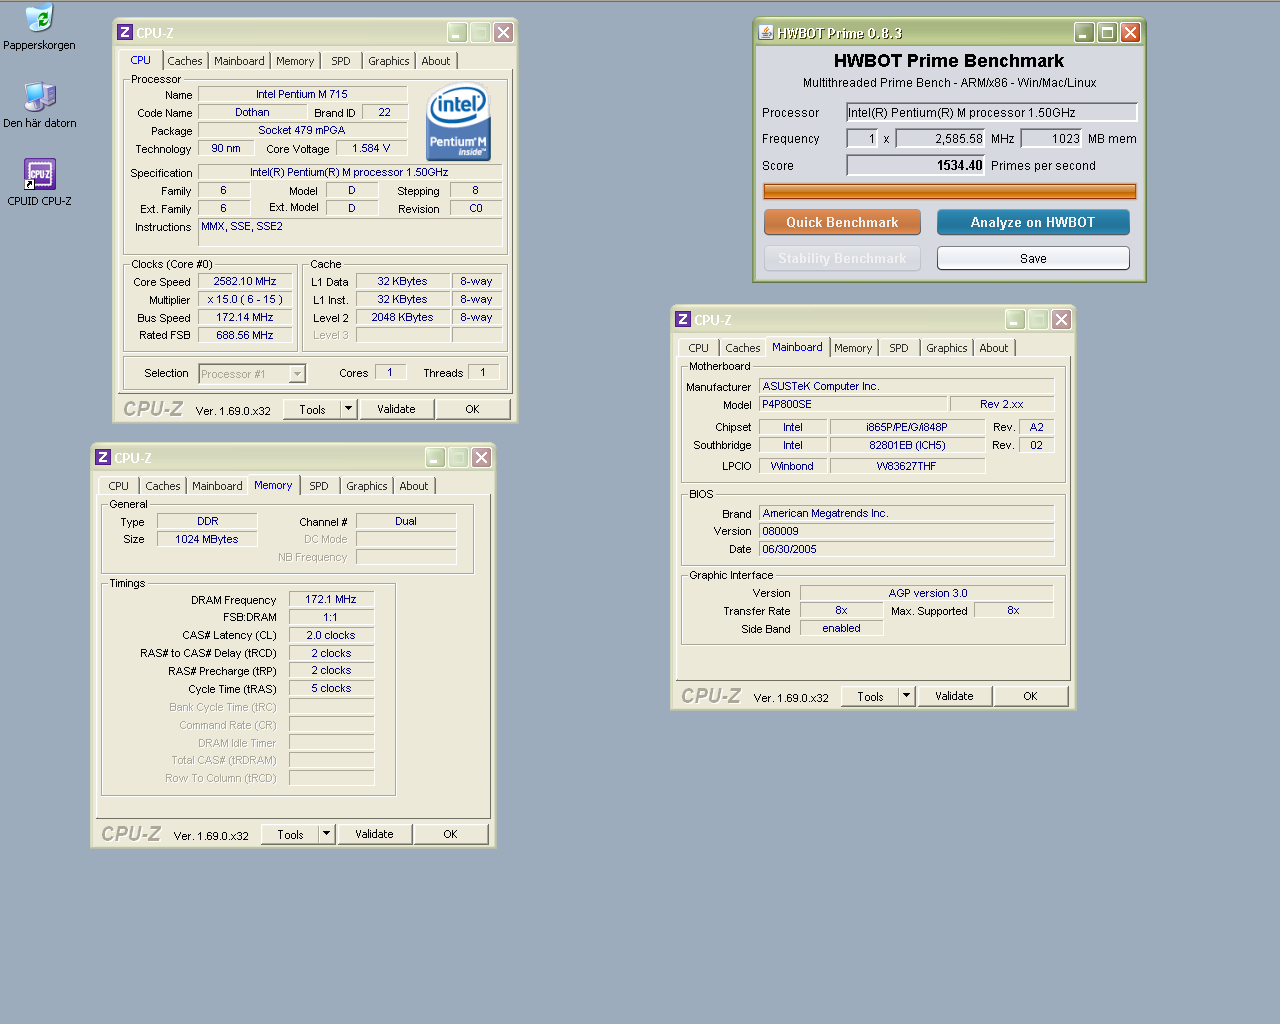1280x1024 pixels.
Task: Expand the Tools arrow in the Mainboard tab window
Action: [x=906, y=696]
